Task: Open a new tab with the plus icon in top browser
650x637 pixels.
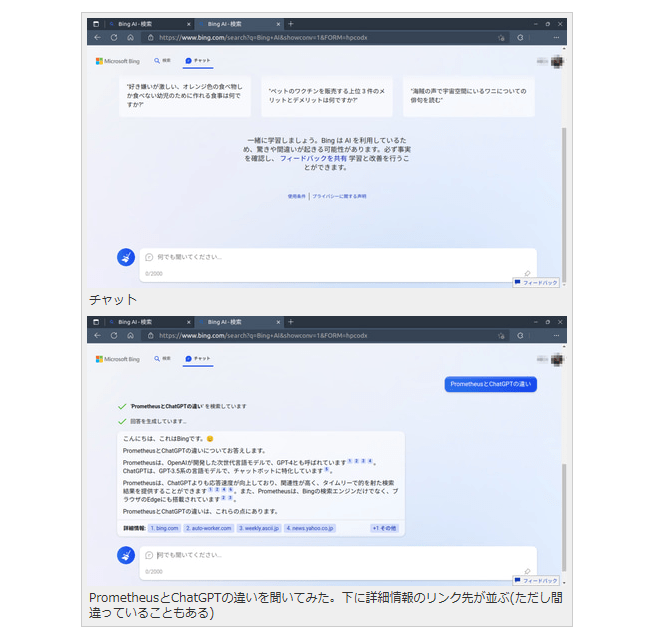Action: pos(291,23)
